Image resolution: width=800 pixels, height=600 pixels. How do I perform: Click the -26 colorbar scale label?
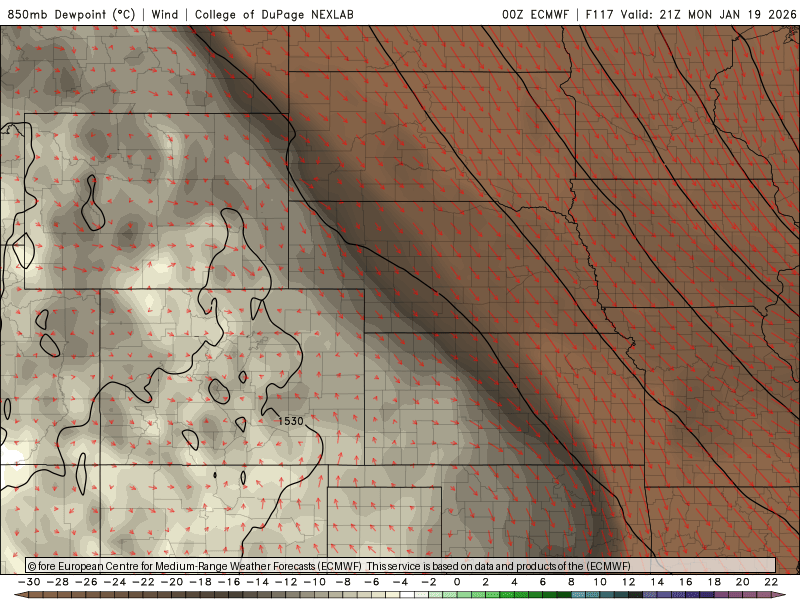86,582
